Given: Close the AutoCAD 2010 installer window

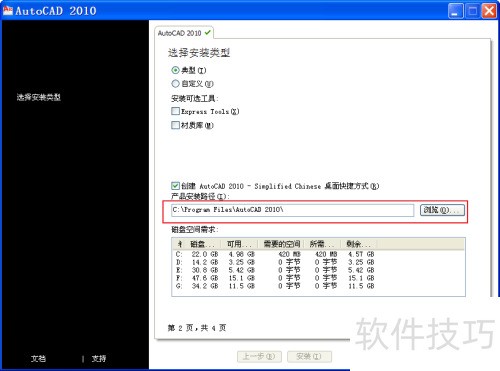Looking at the screenshot, I should coord(489,11).
